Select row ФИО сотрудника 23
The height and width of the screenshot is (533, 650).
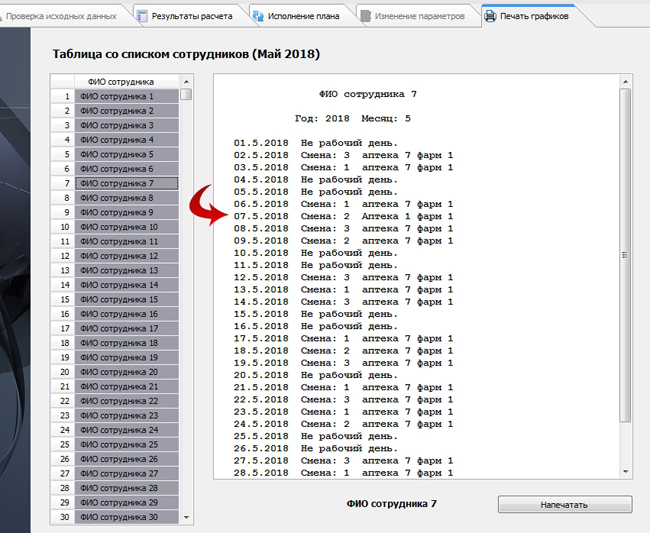pyautogui.click(x=126, y=415)
